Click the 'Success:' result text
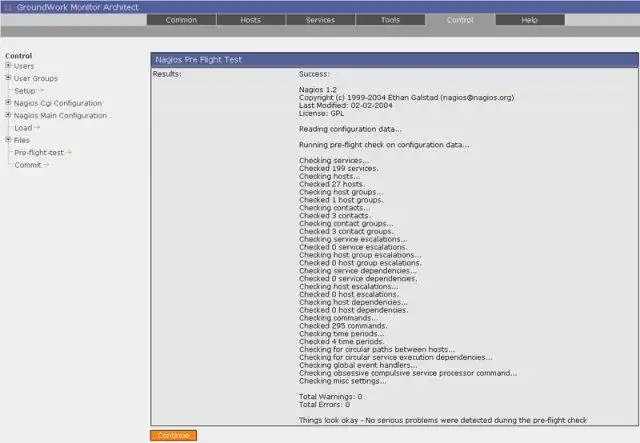 click(314, 74)
